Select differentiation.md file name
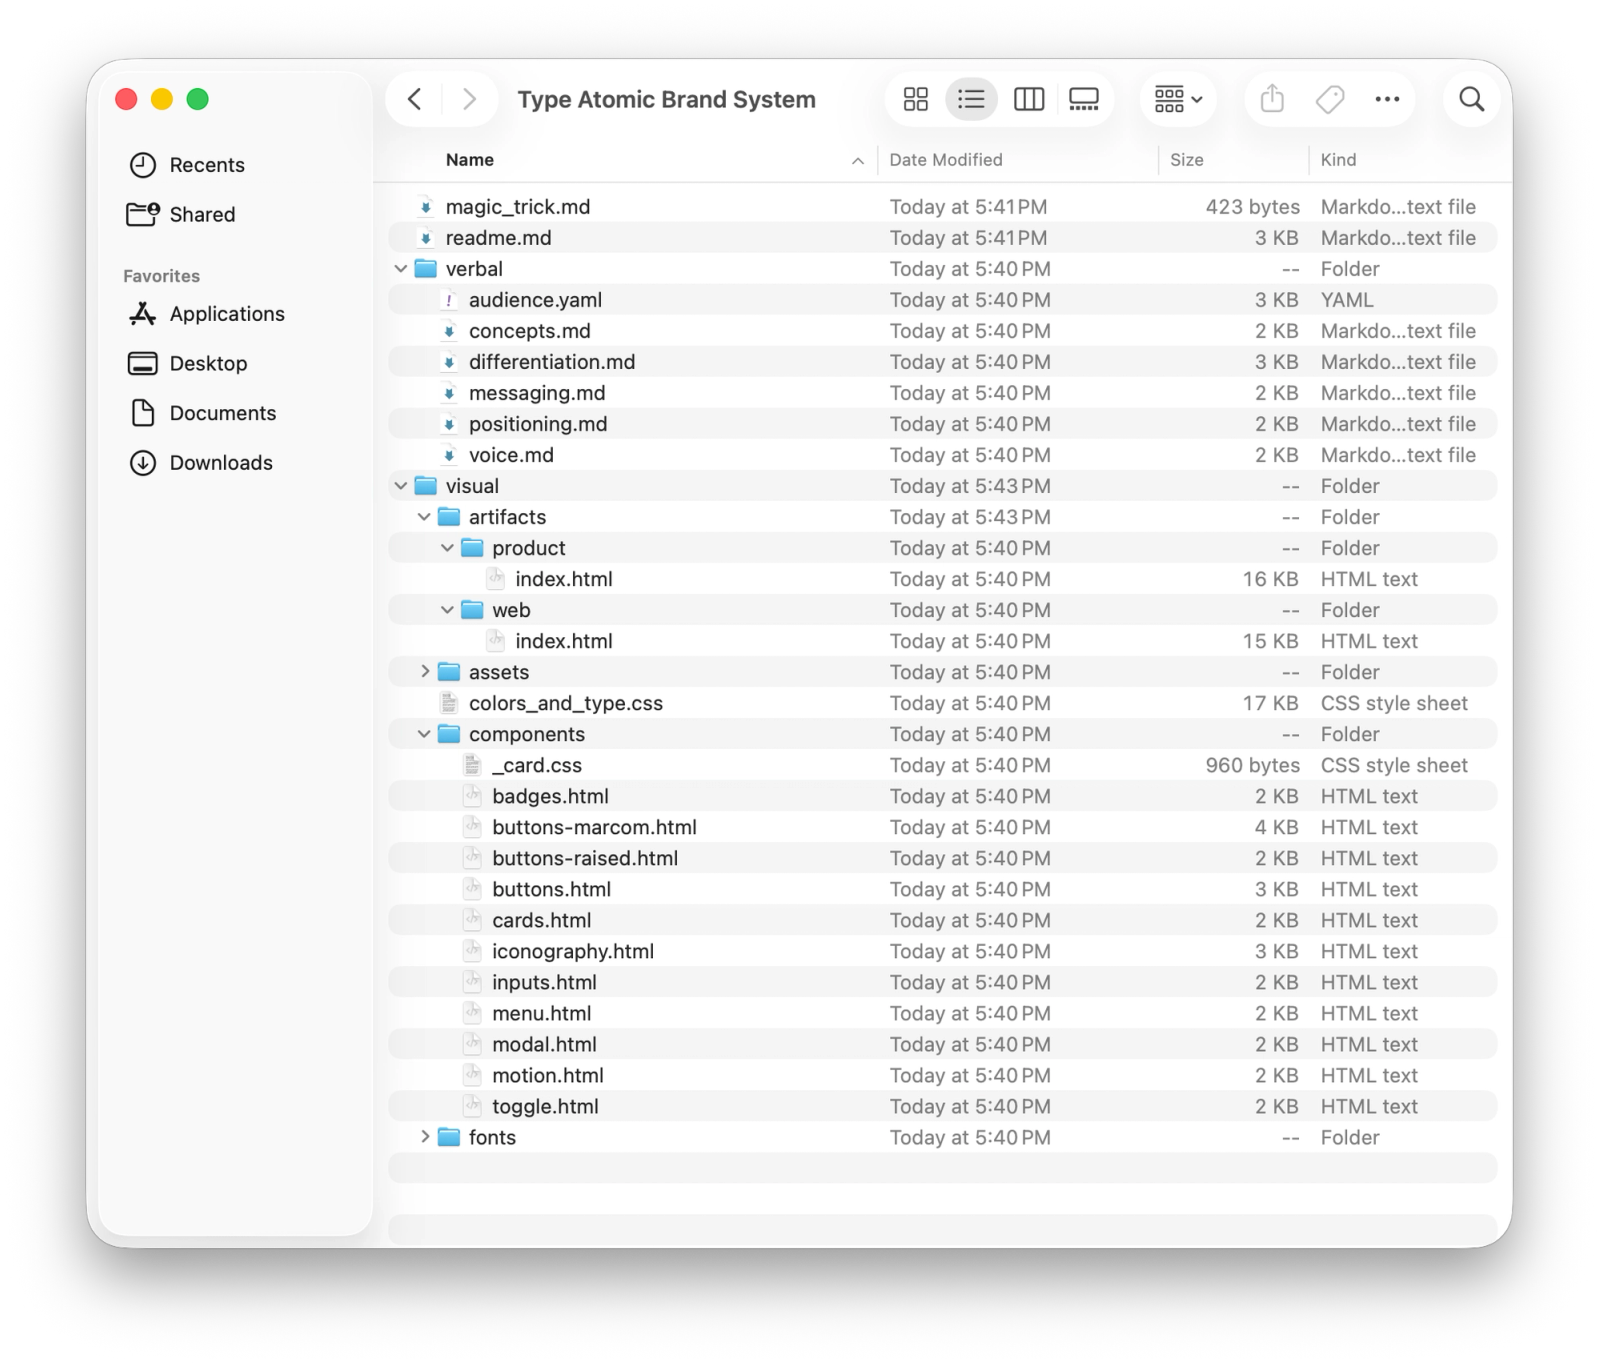 coord(552,362)
